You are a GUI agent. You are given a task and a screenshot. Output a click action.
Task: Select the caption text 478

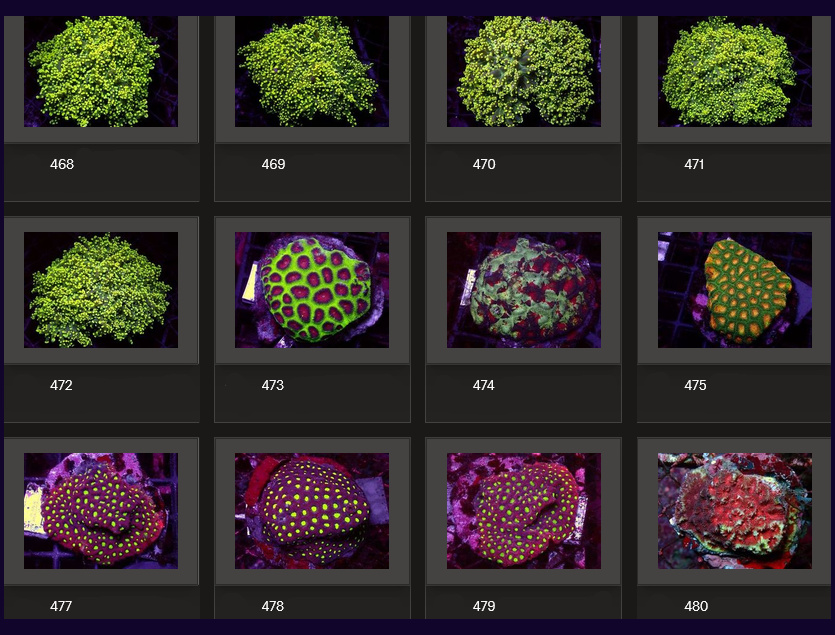(273, 606)
